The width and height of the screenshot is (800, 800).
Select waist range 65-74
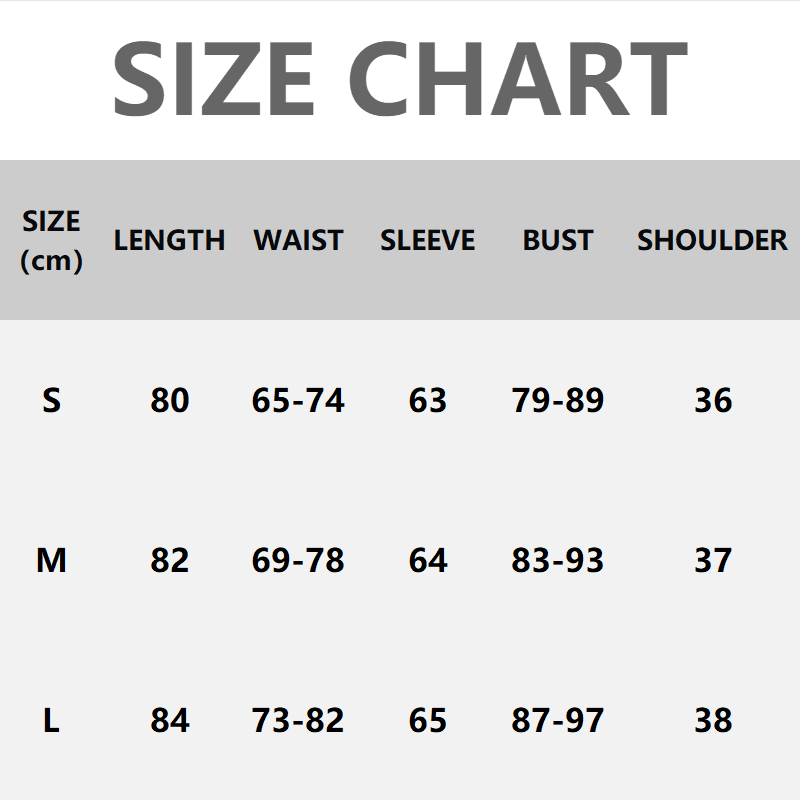point(298,400)
